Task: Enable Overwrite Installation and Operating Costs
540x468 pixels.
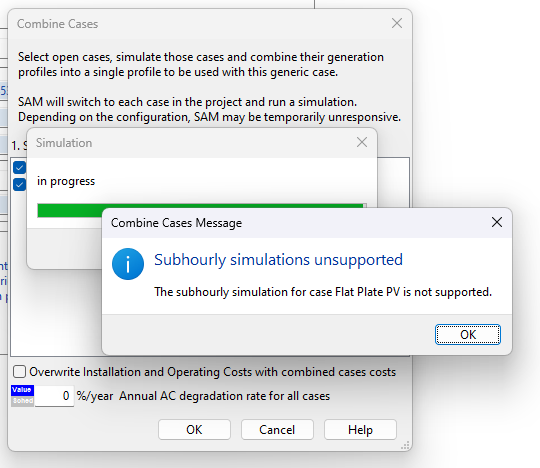Action: [19, 372]
